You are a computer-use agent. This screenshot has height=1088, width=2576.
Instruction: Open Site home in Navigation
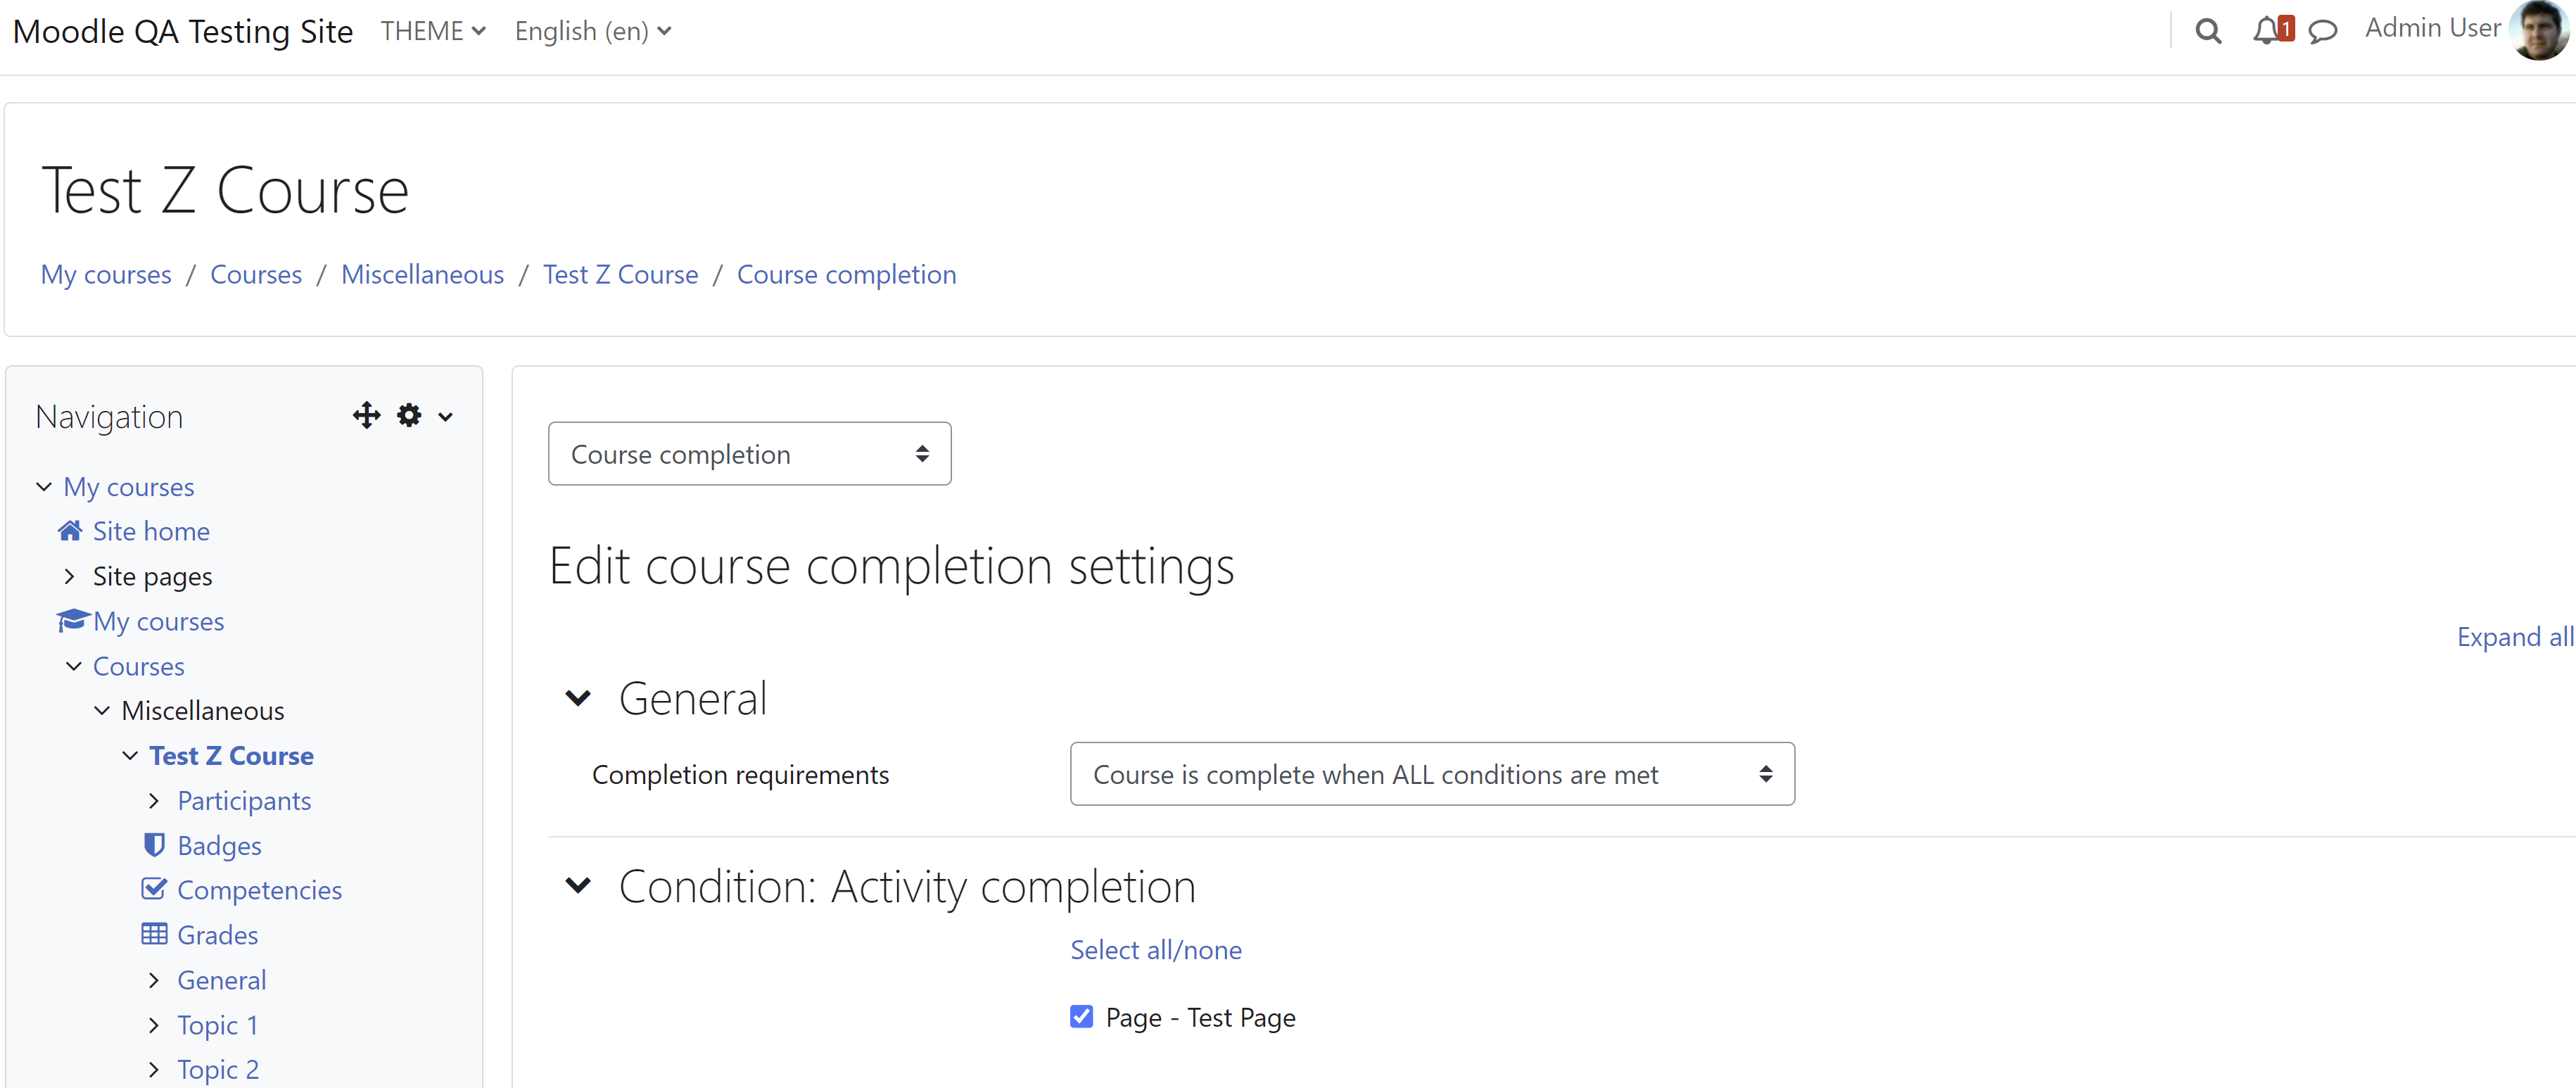click(x=151, y=531)
